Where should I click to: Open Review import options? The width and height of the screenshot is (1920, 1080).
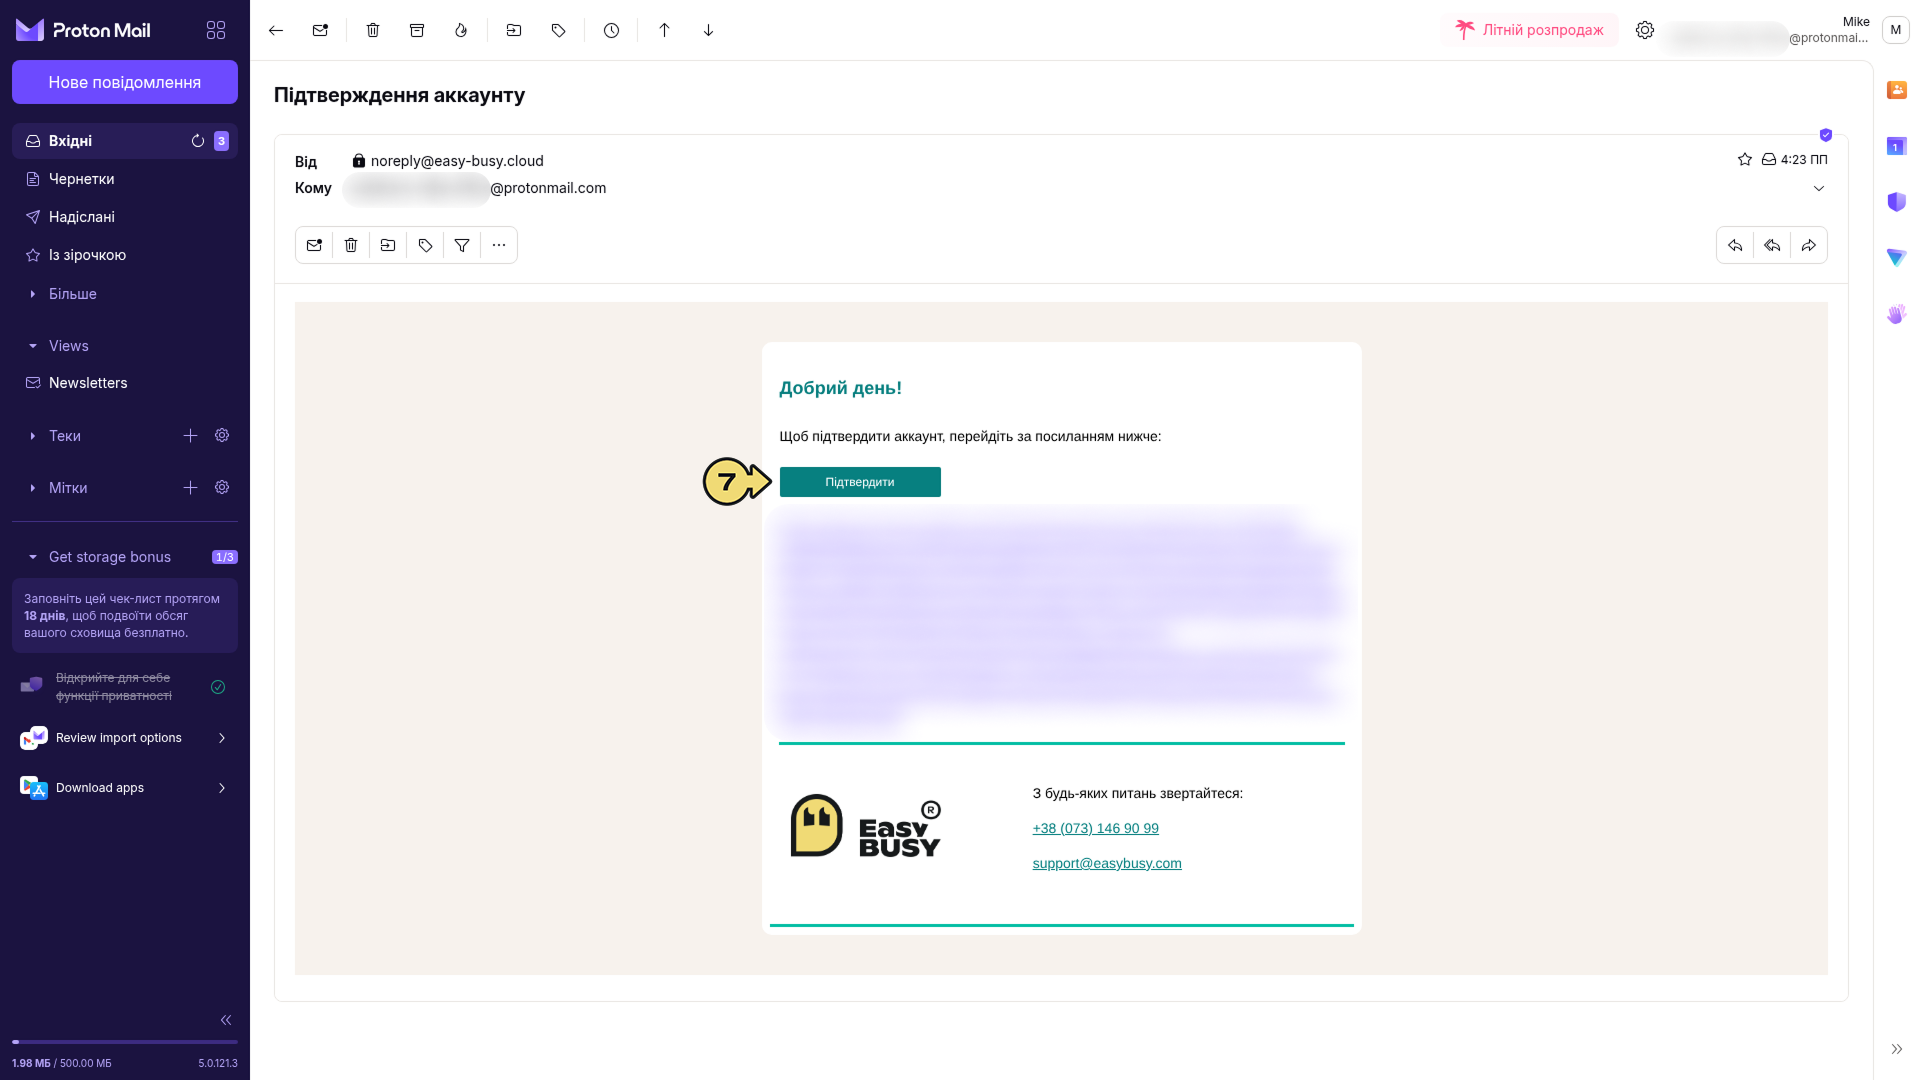(x=125, y=738)
